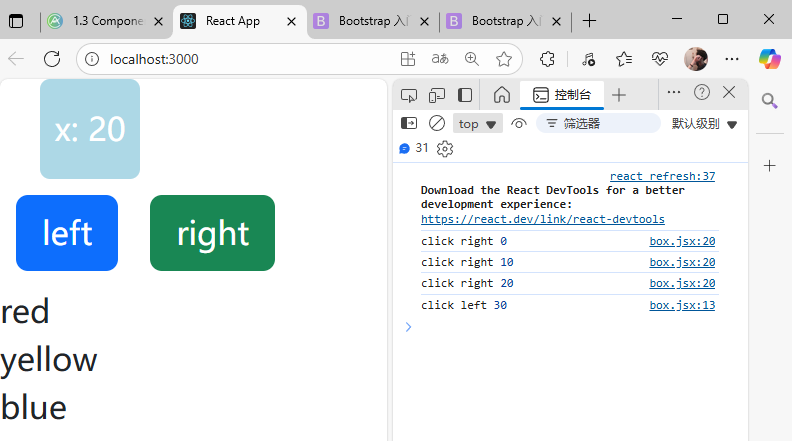
Task: Toggle DevTools activity bar dock icon
Action: point(465,95)
